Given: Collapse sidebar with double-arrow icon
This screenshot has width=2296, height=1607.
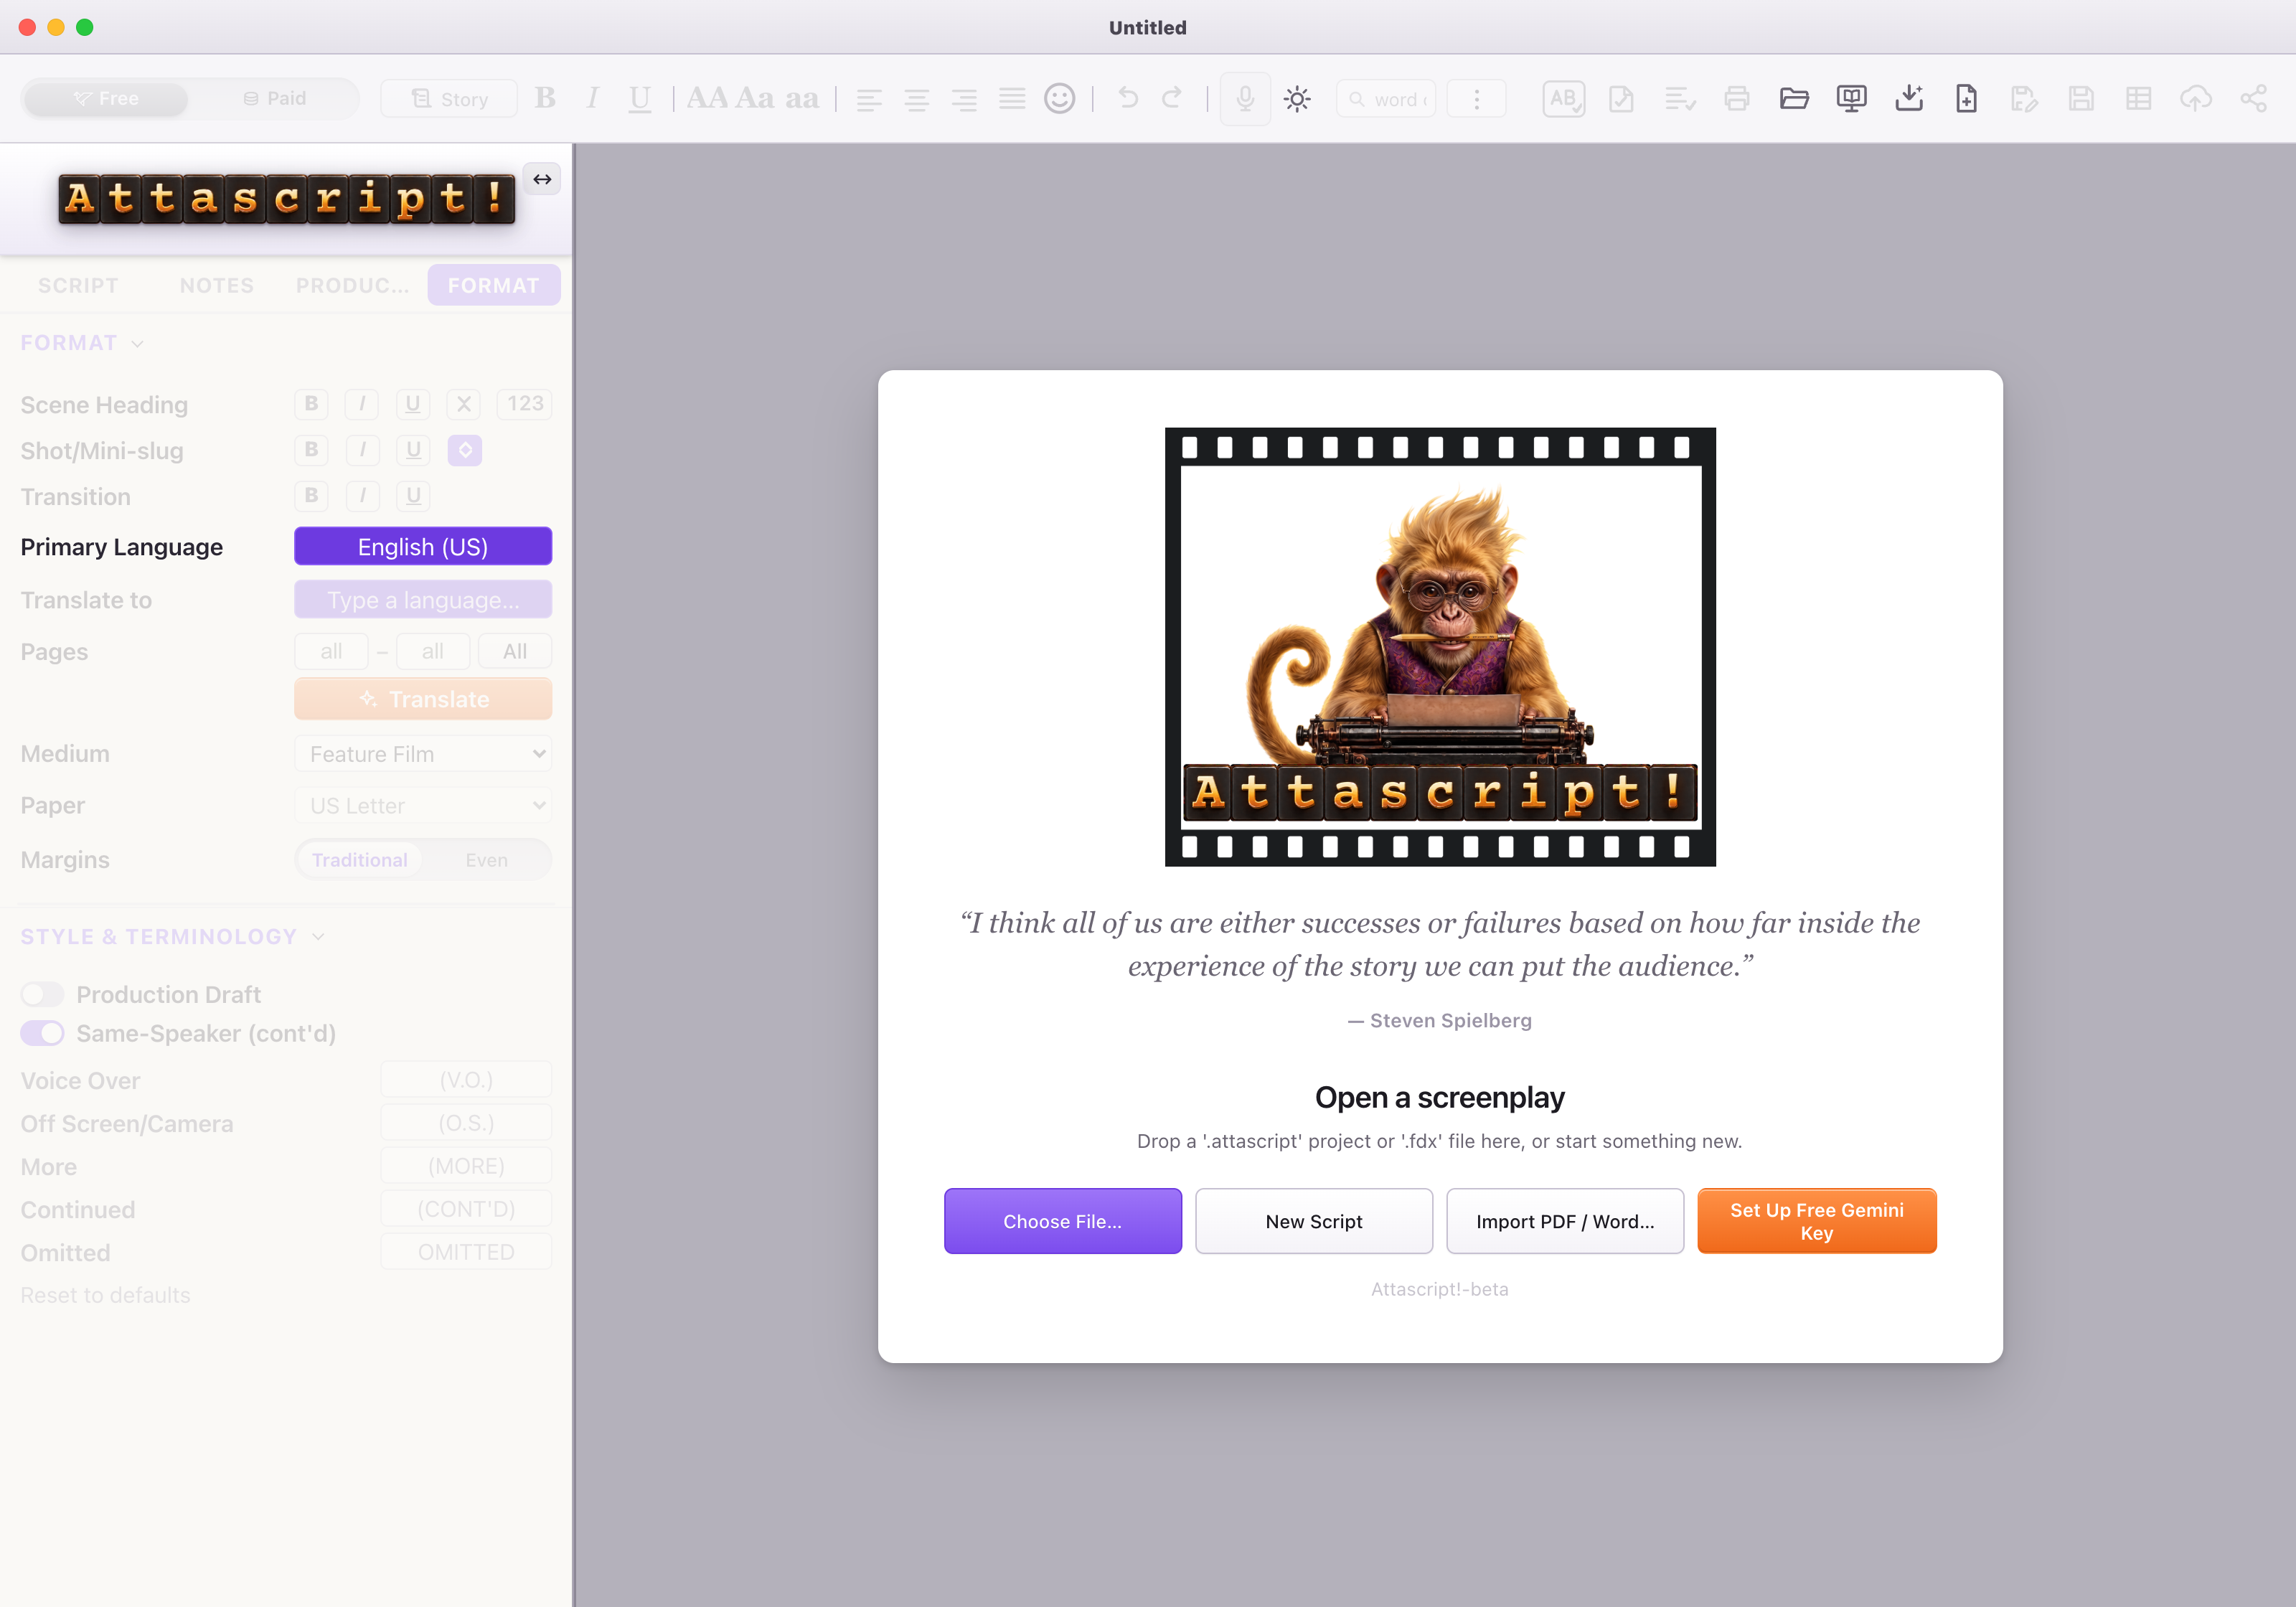Looking at the screenshot, I should 542,179.
